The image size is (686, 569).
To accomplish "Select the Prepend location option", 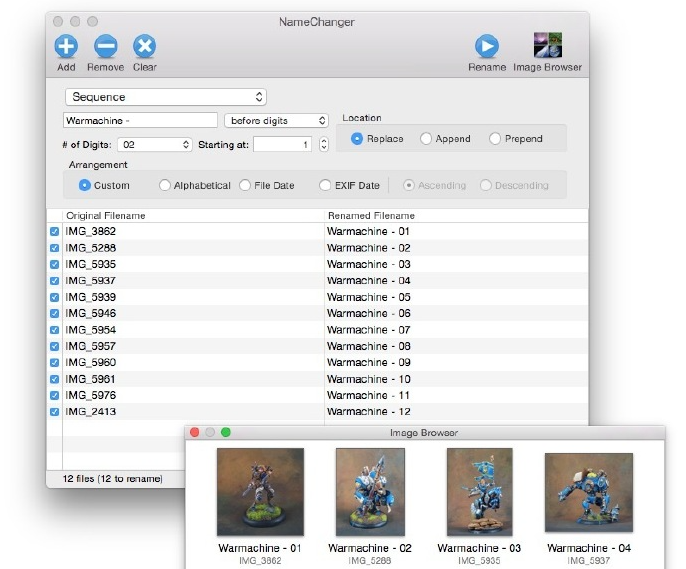I will tap(516, 139).
